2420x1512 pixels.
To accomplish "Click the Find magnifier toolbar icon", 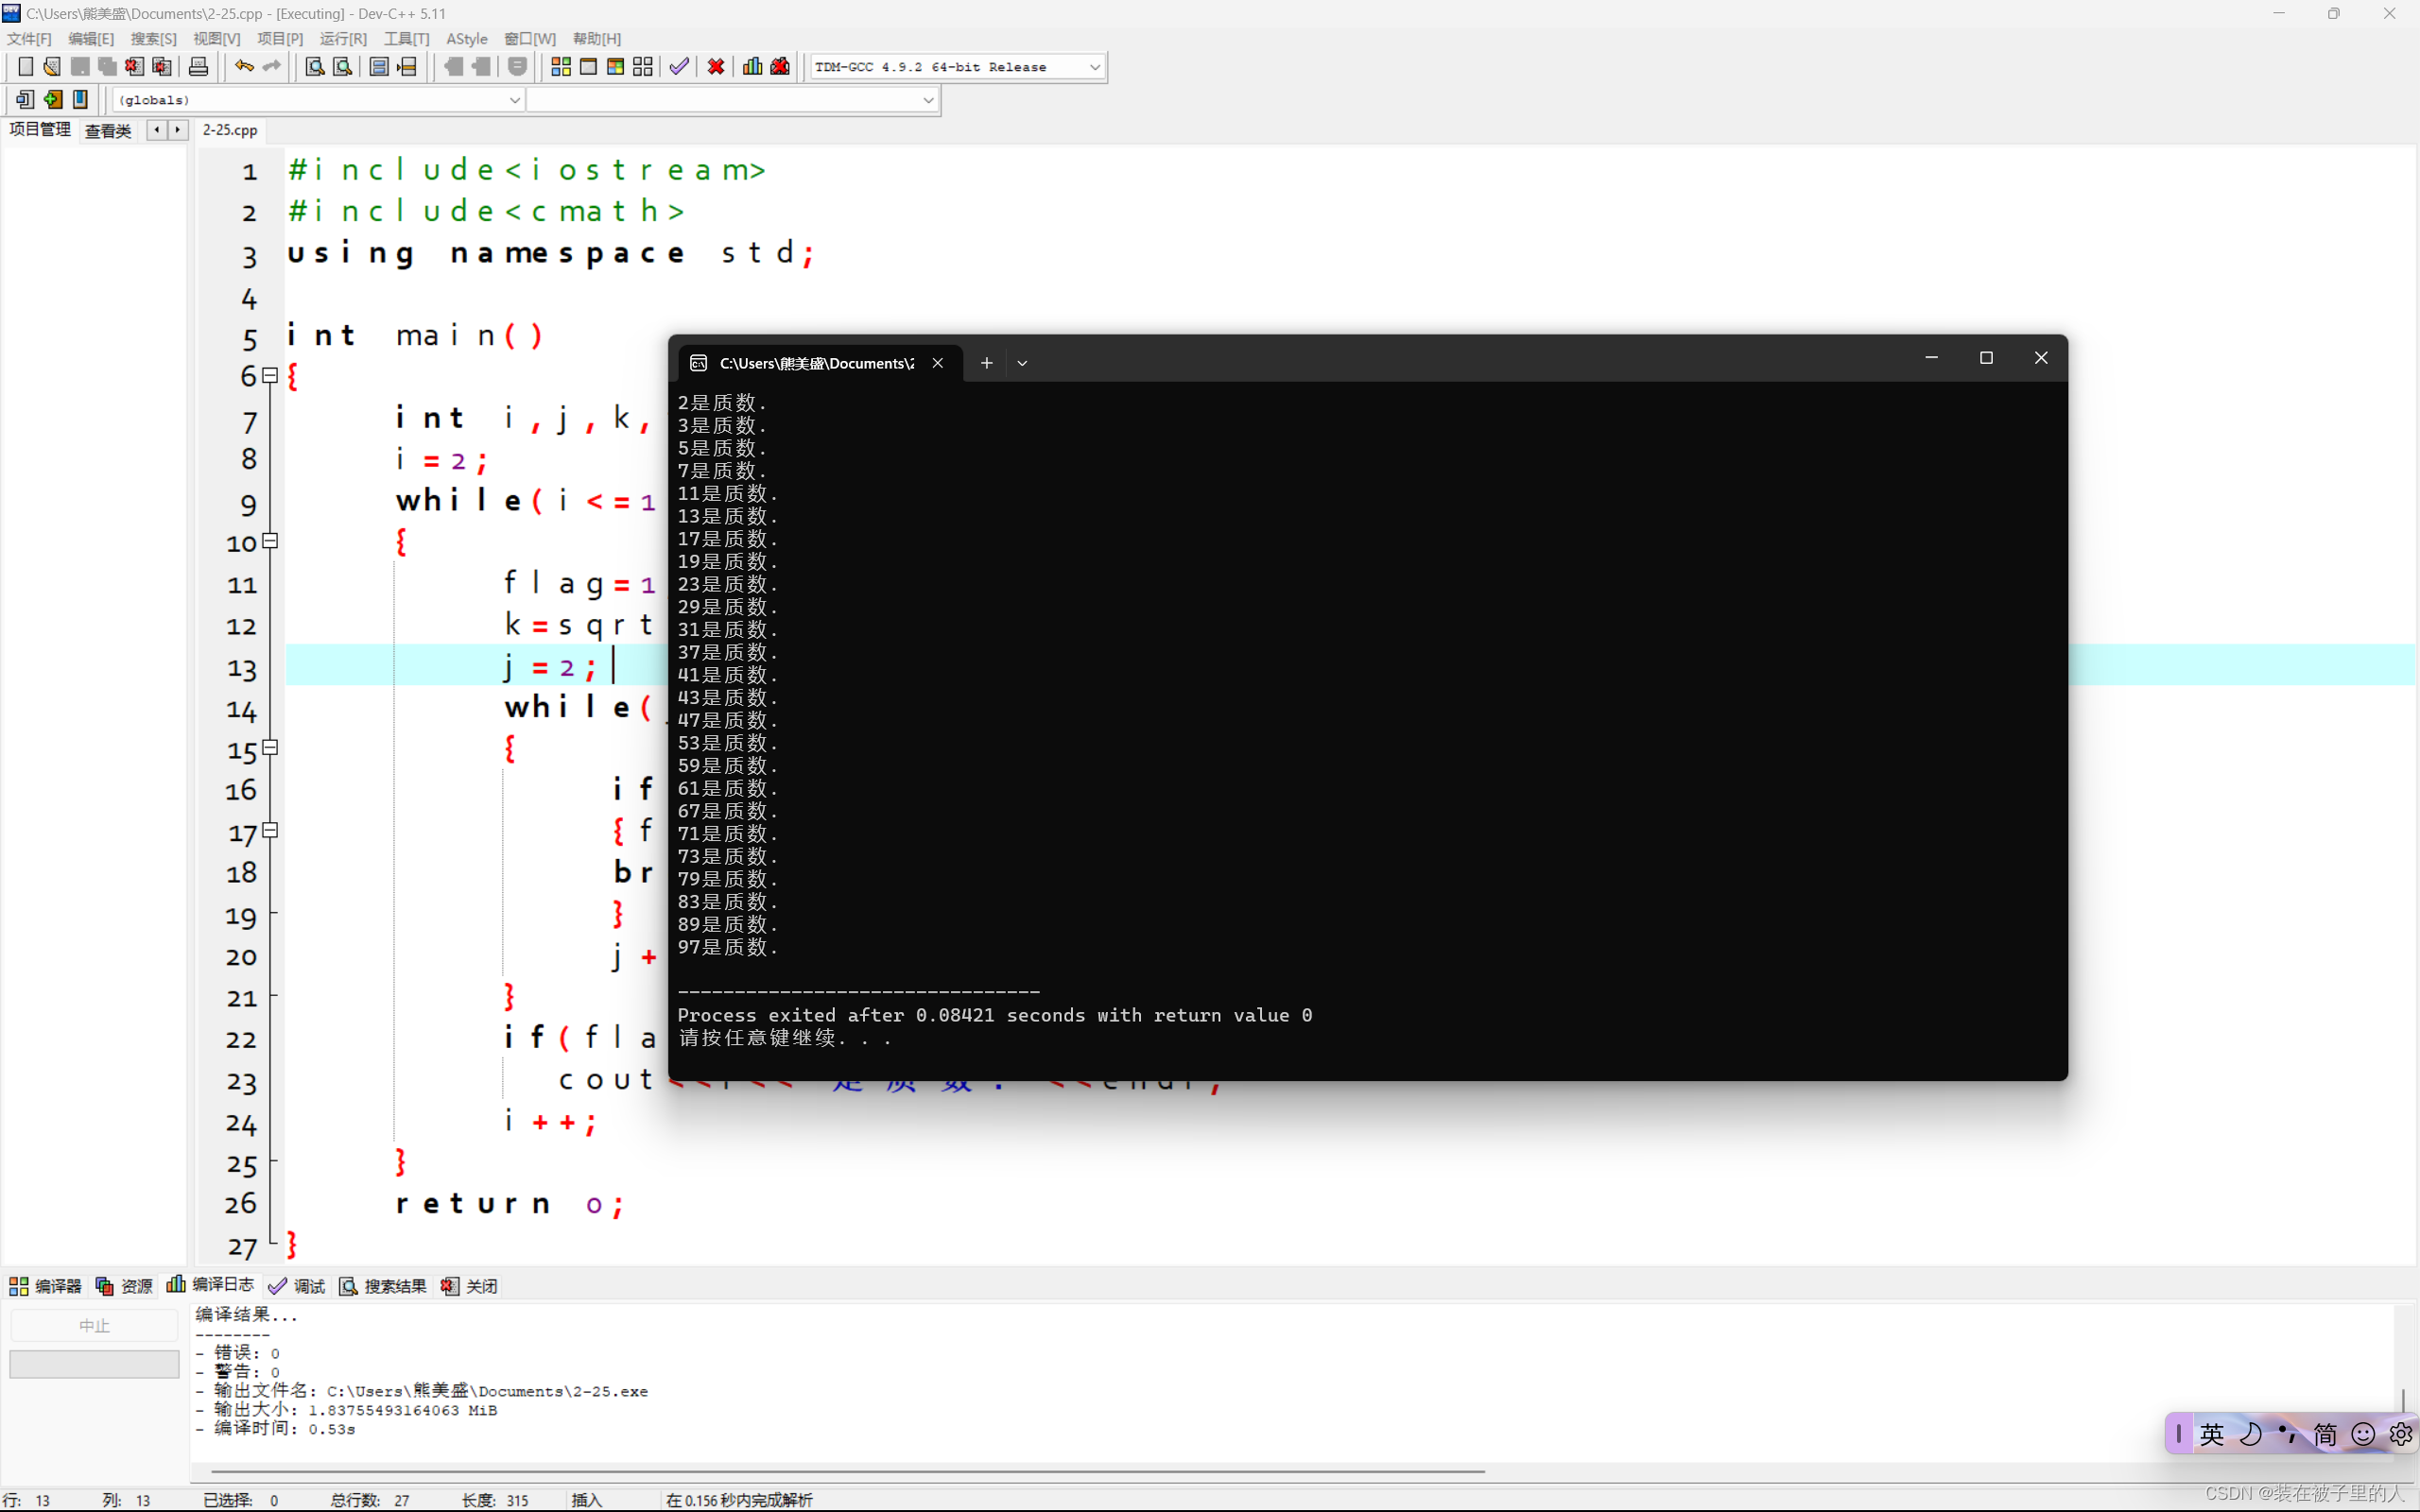I will [x=314, y=67].
